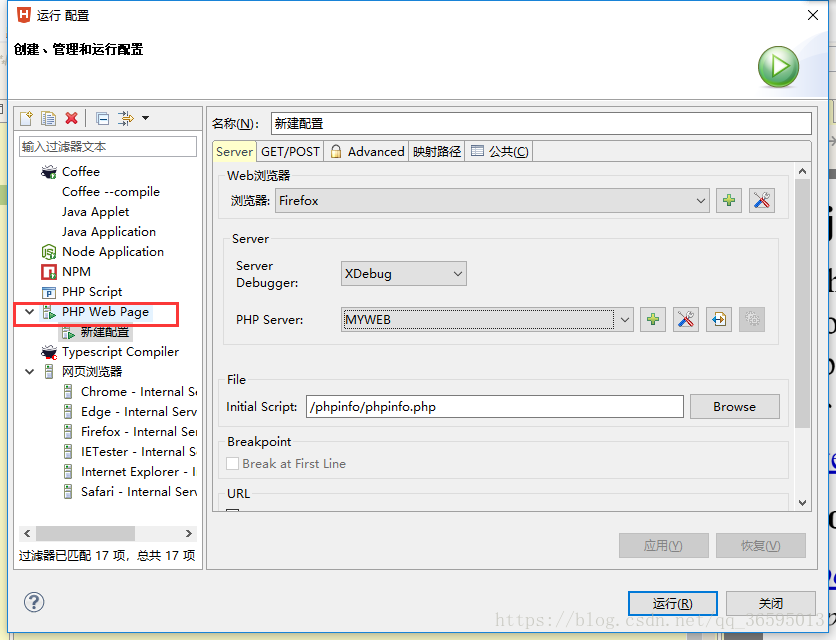Viewport: 836px width, 640px height.
Task: Open the PHP Server MYWEB dropdown
Action: pyautogui.click(x=487, y=319)
